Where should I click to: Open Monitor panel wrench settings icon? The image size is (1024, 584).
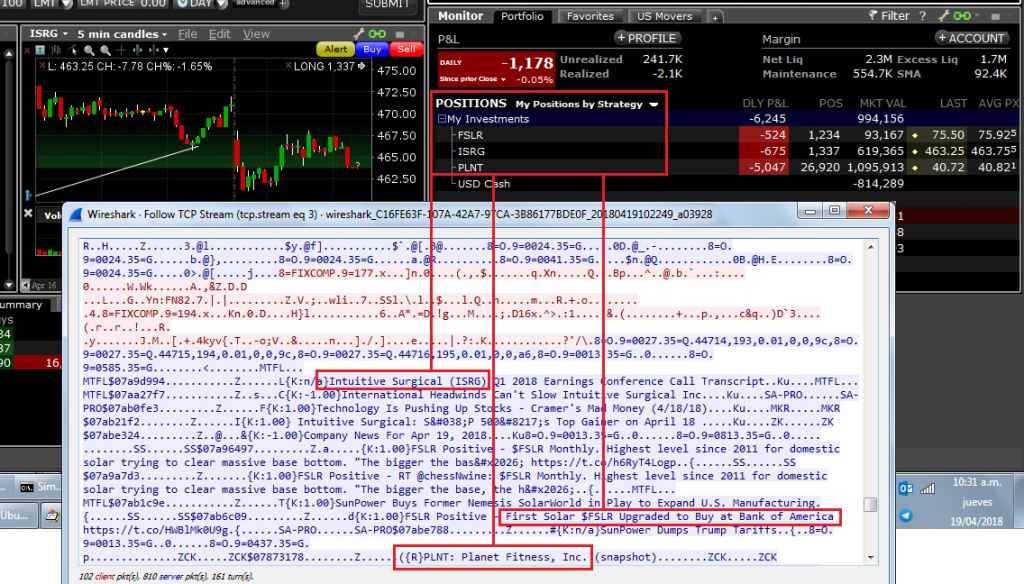pos(944,16)
